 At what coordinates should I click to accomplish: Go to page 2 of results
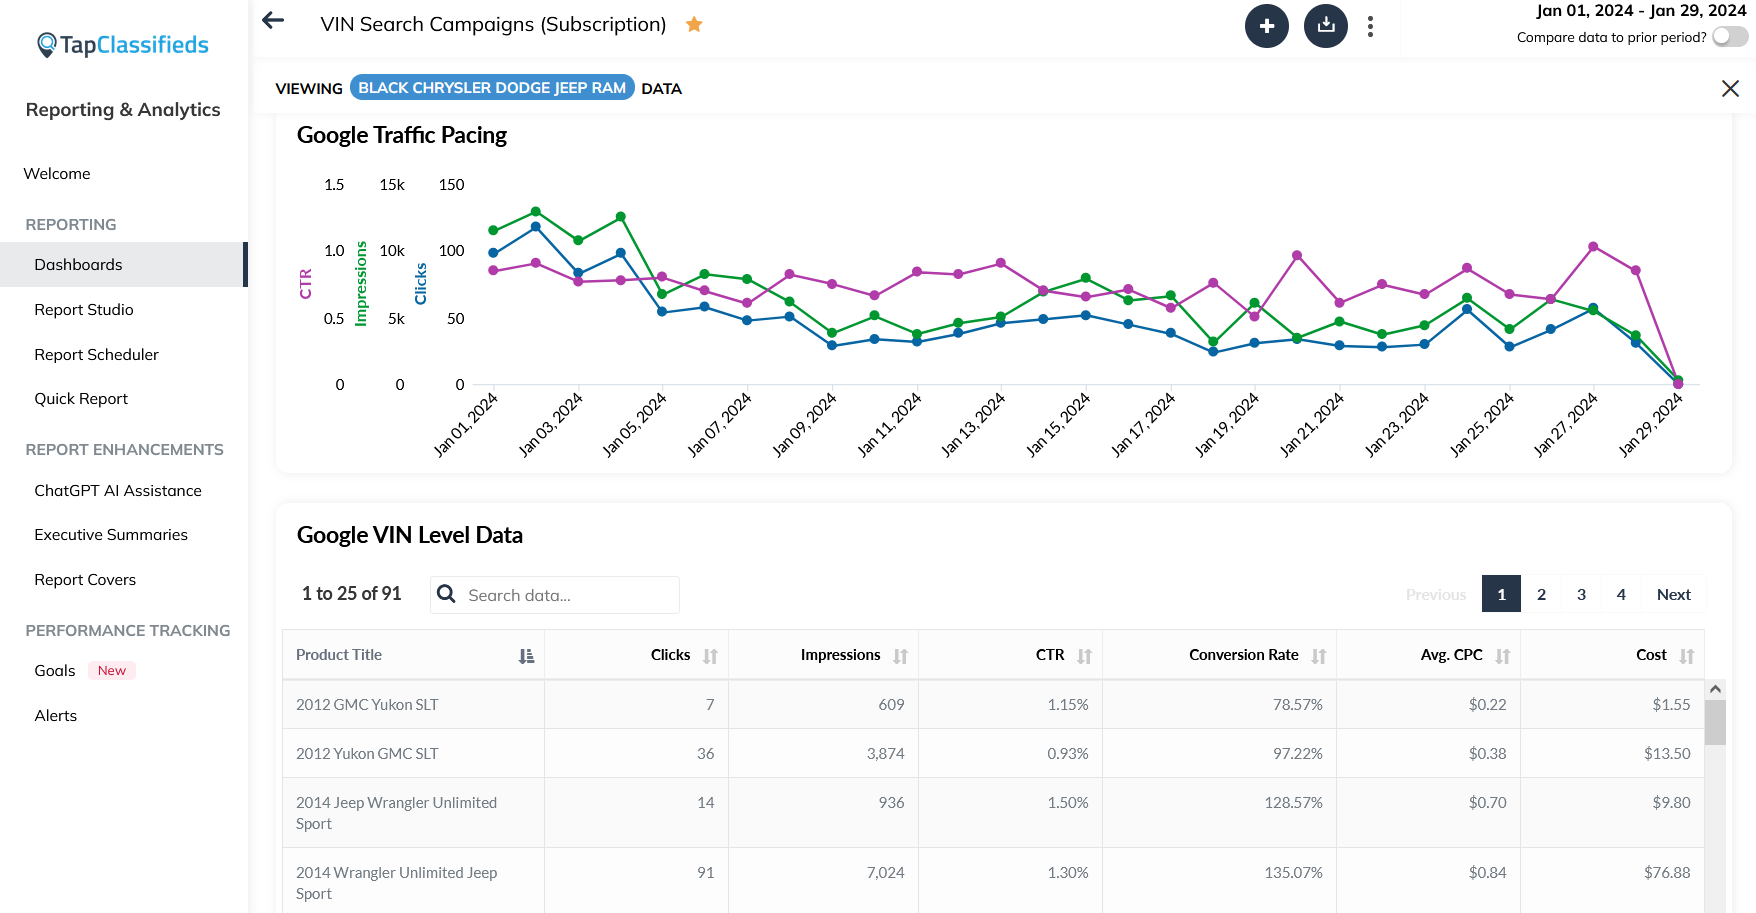(1541, 594)
